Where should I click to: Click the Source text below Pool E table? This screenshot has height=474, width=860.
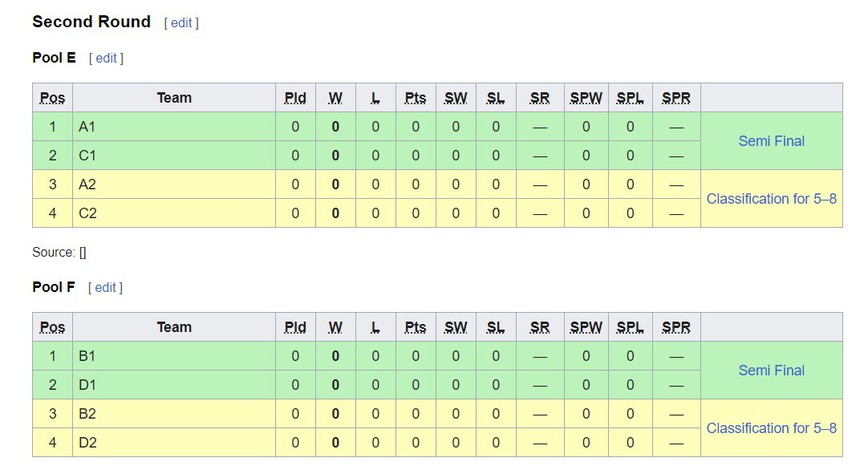[x=59, y=253]
